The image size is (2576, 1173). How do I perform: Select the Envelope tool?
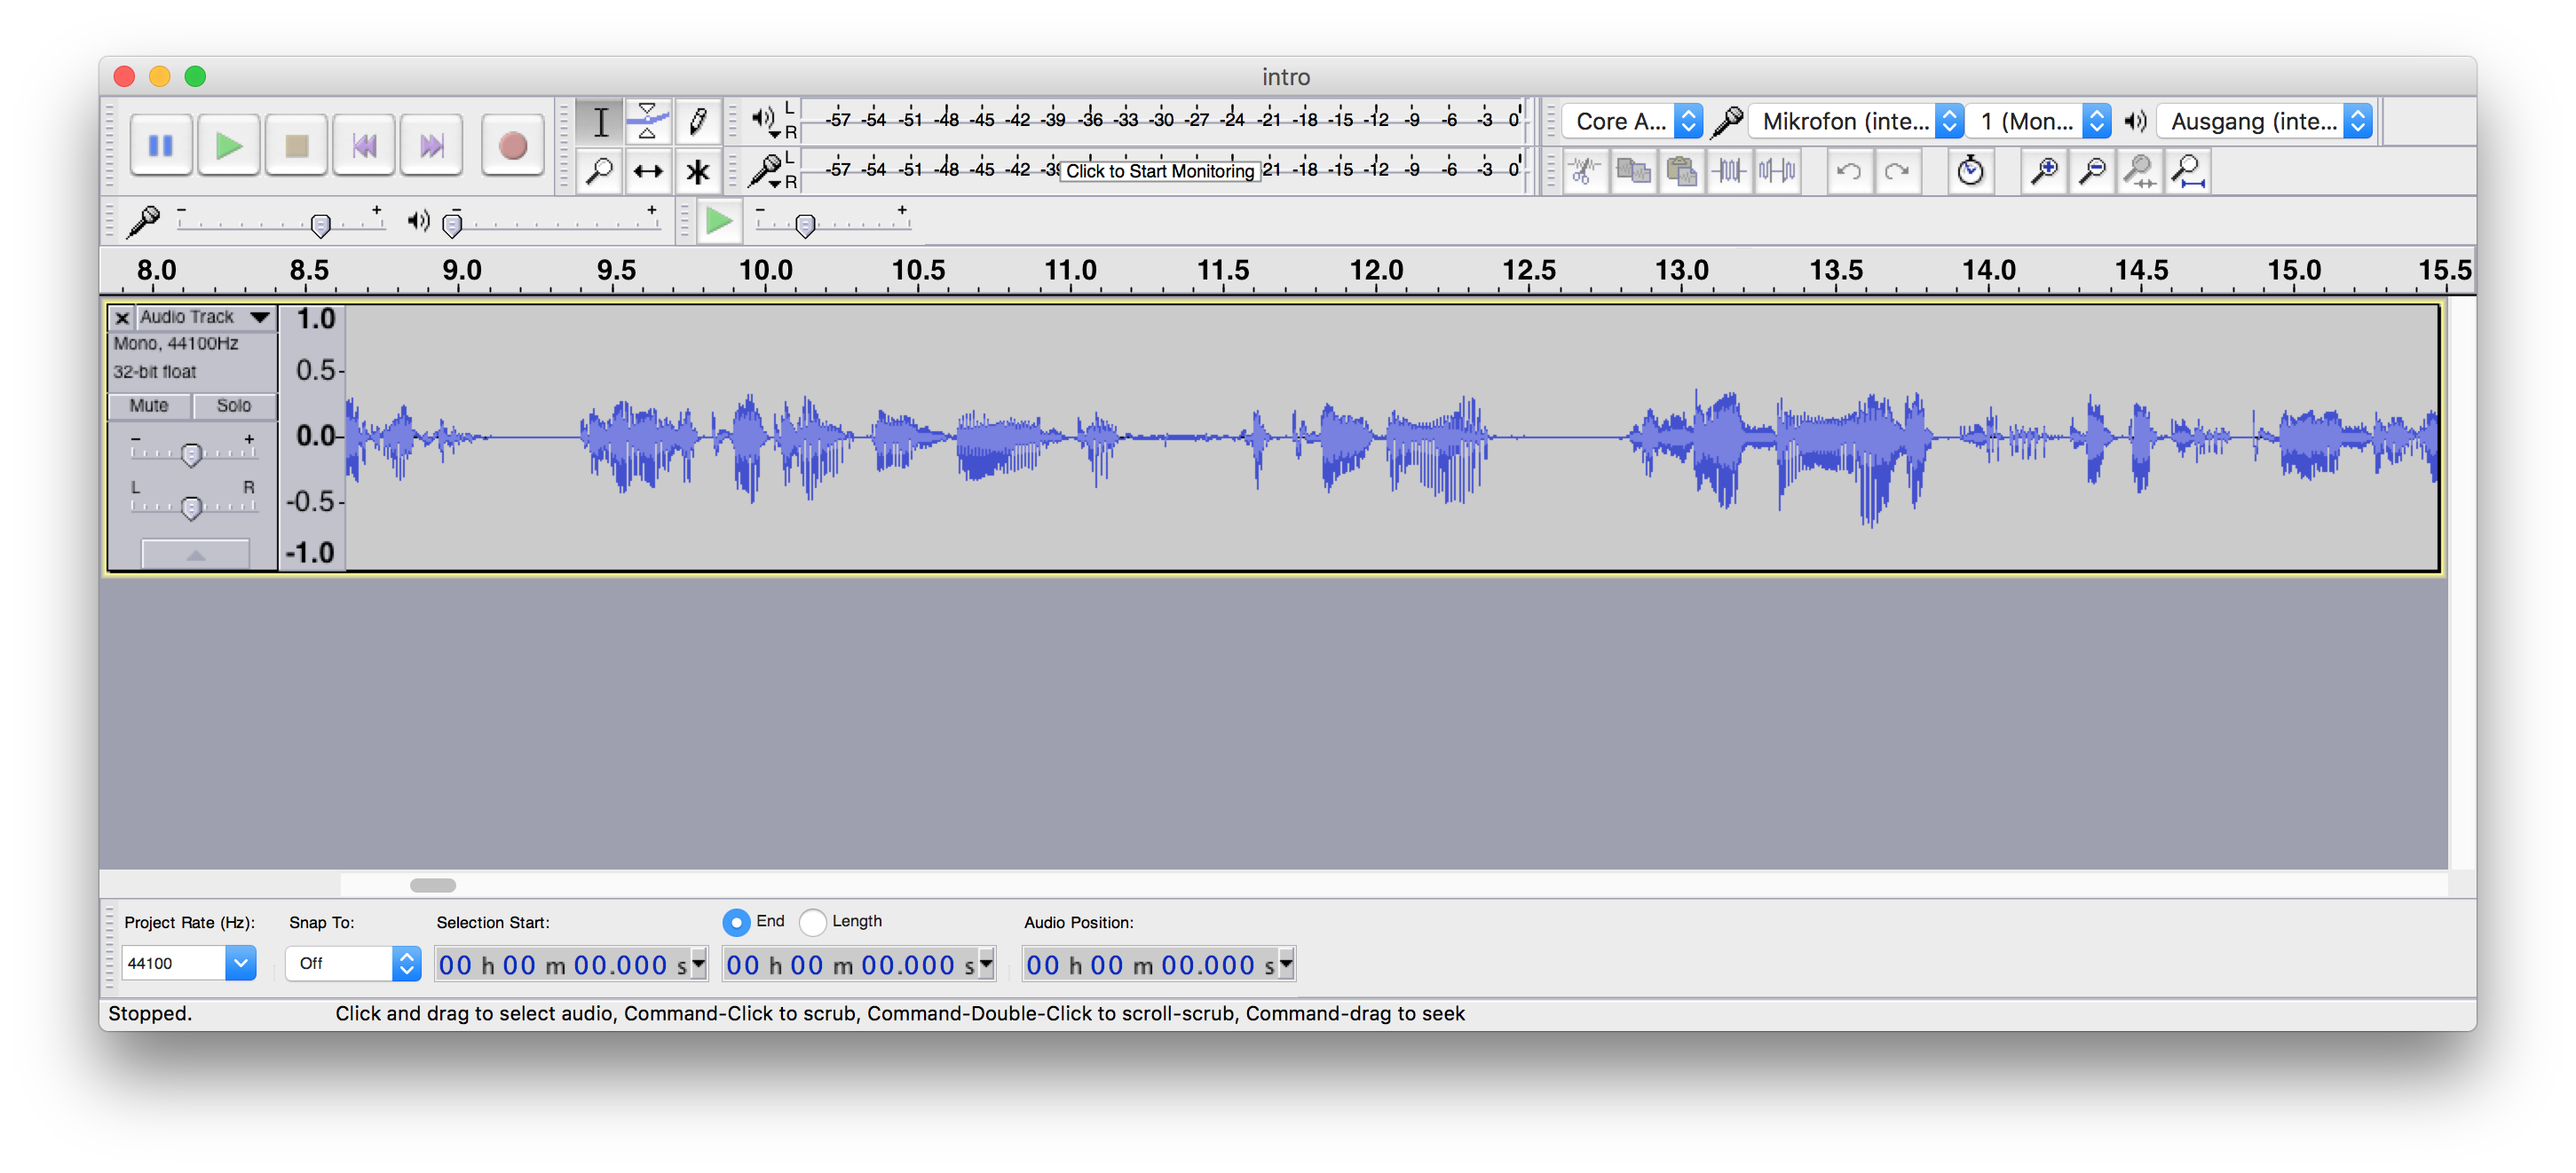(651, 122)
